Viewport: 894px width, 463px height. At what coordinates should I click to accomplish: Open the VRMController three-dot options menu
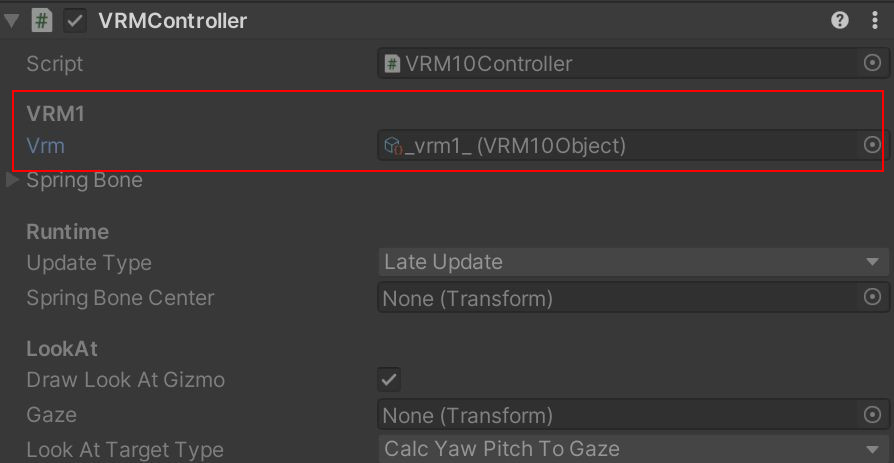coord(875,21)
